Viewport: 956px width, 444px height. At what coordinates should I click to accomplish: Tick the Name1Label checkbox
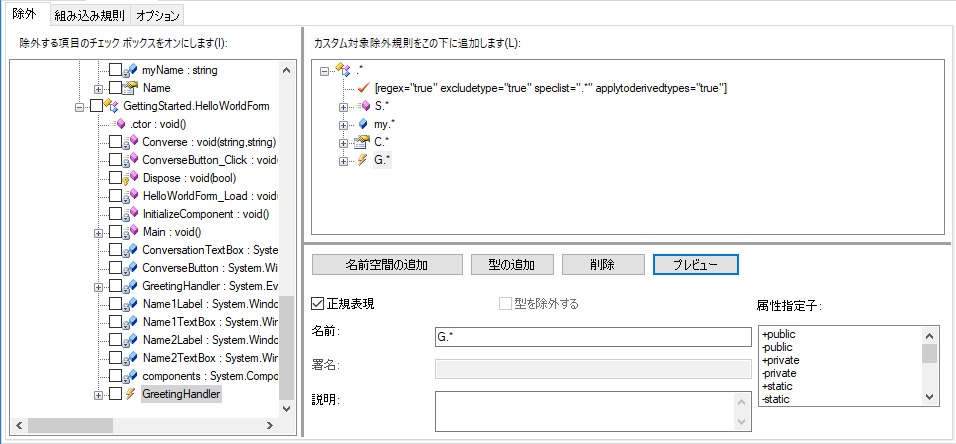(115, 304)
